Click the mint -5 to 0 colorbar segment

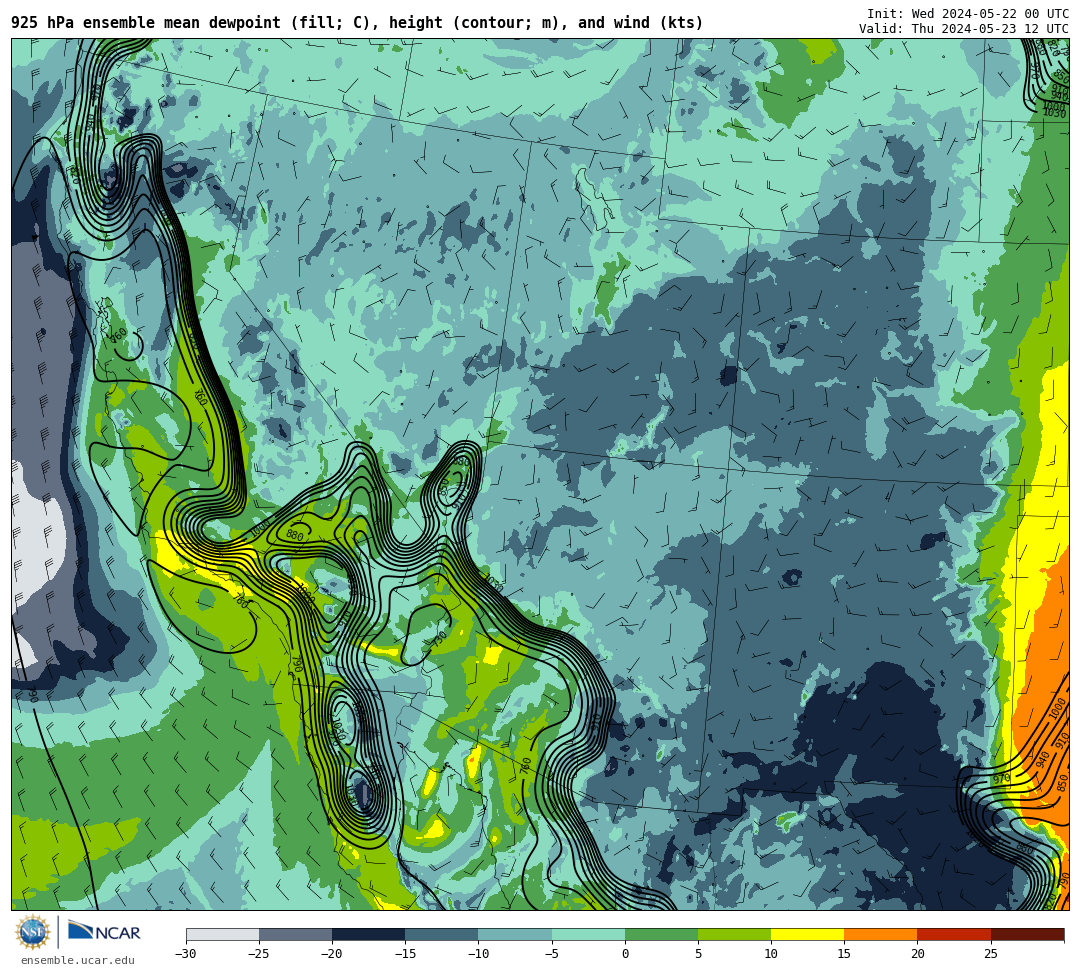(588, 934)
